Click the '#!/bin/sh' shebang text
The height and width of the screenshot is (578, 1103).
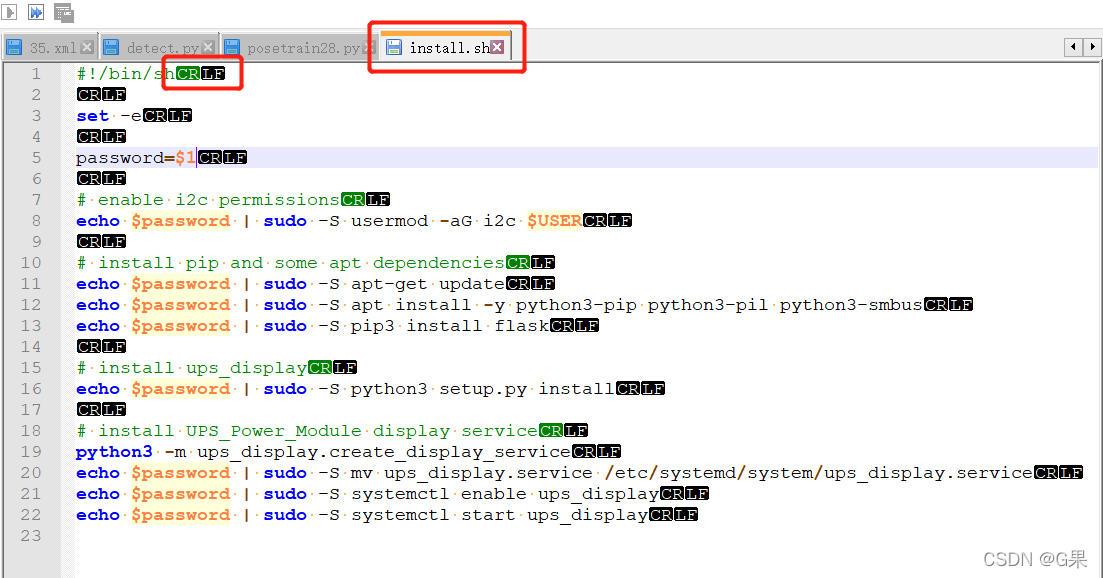(126, 73)
